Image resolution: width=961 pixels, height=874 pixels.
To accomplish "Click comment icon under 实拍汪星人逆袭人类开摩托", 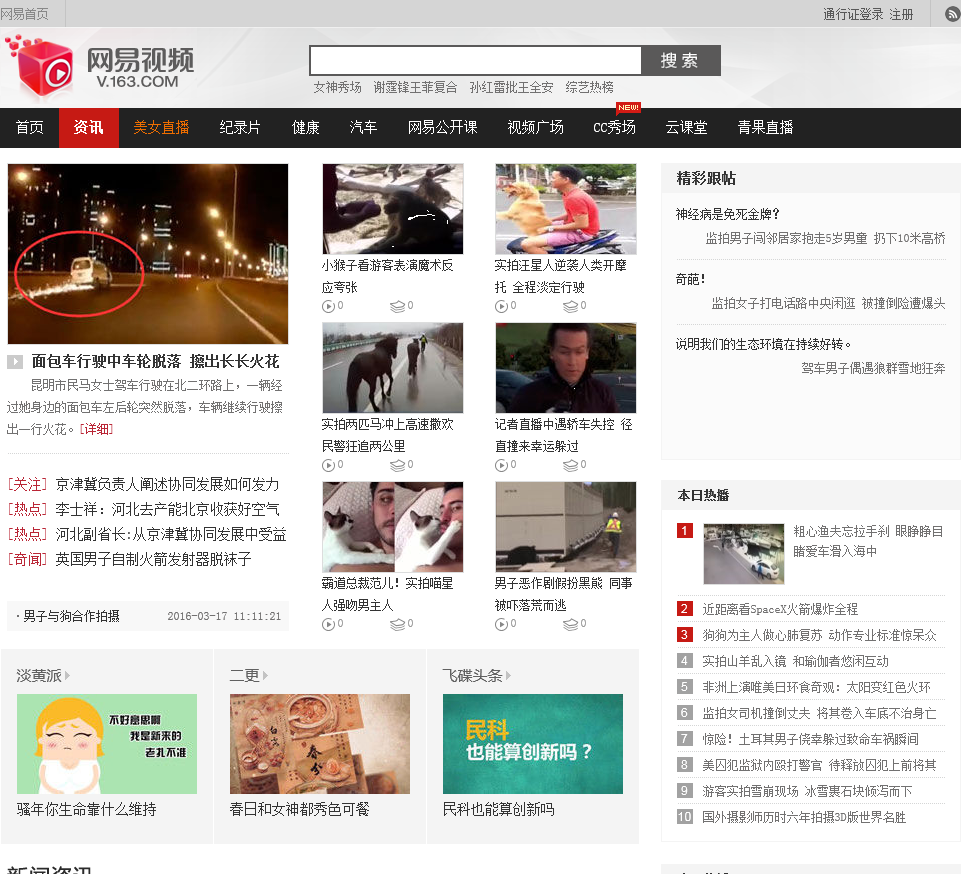I will point(570,306).
